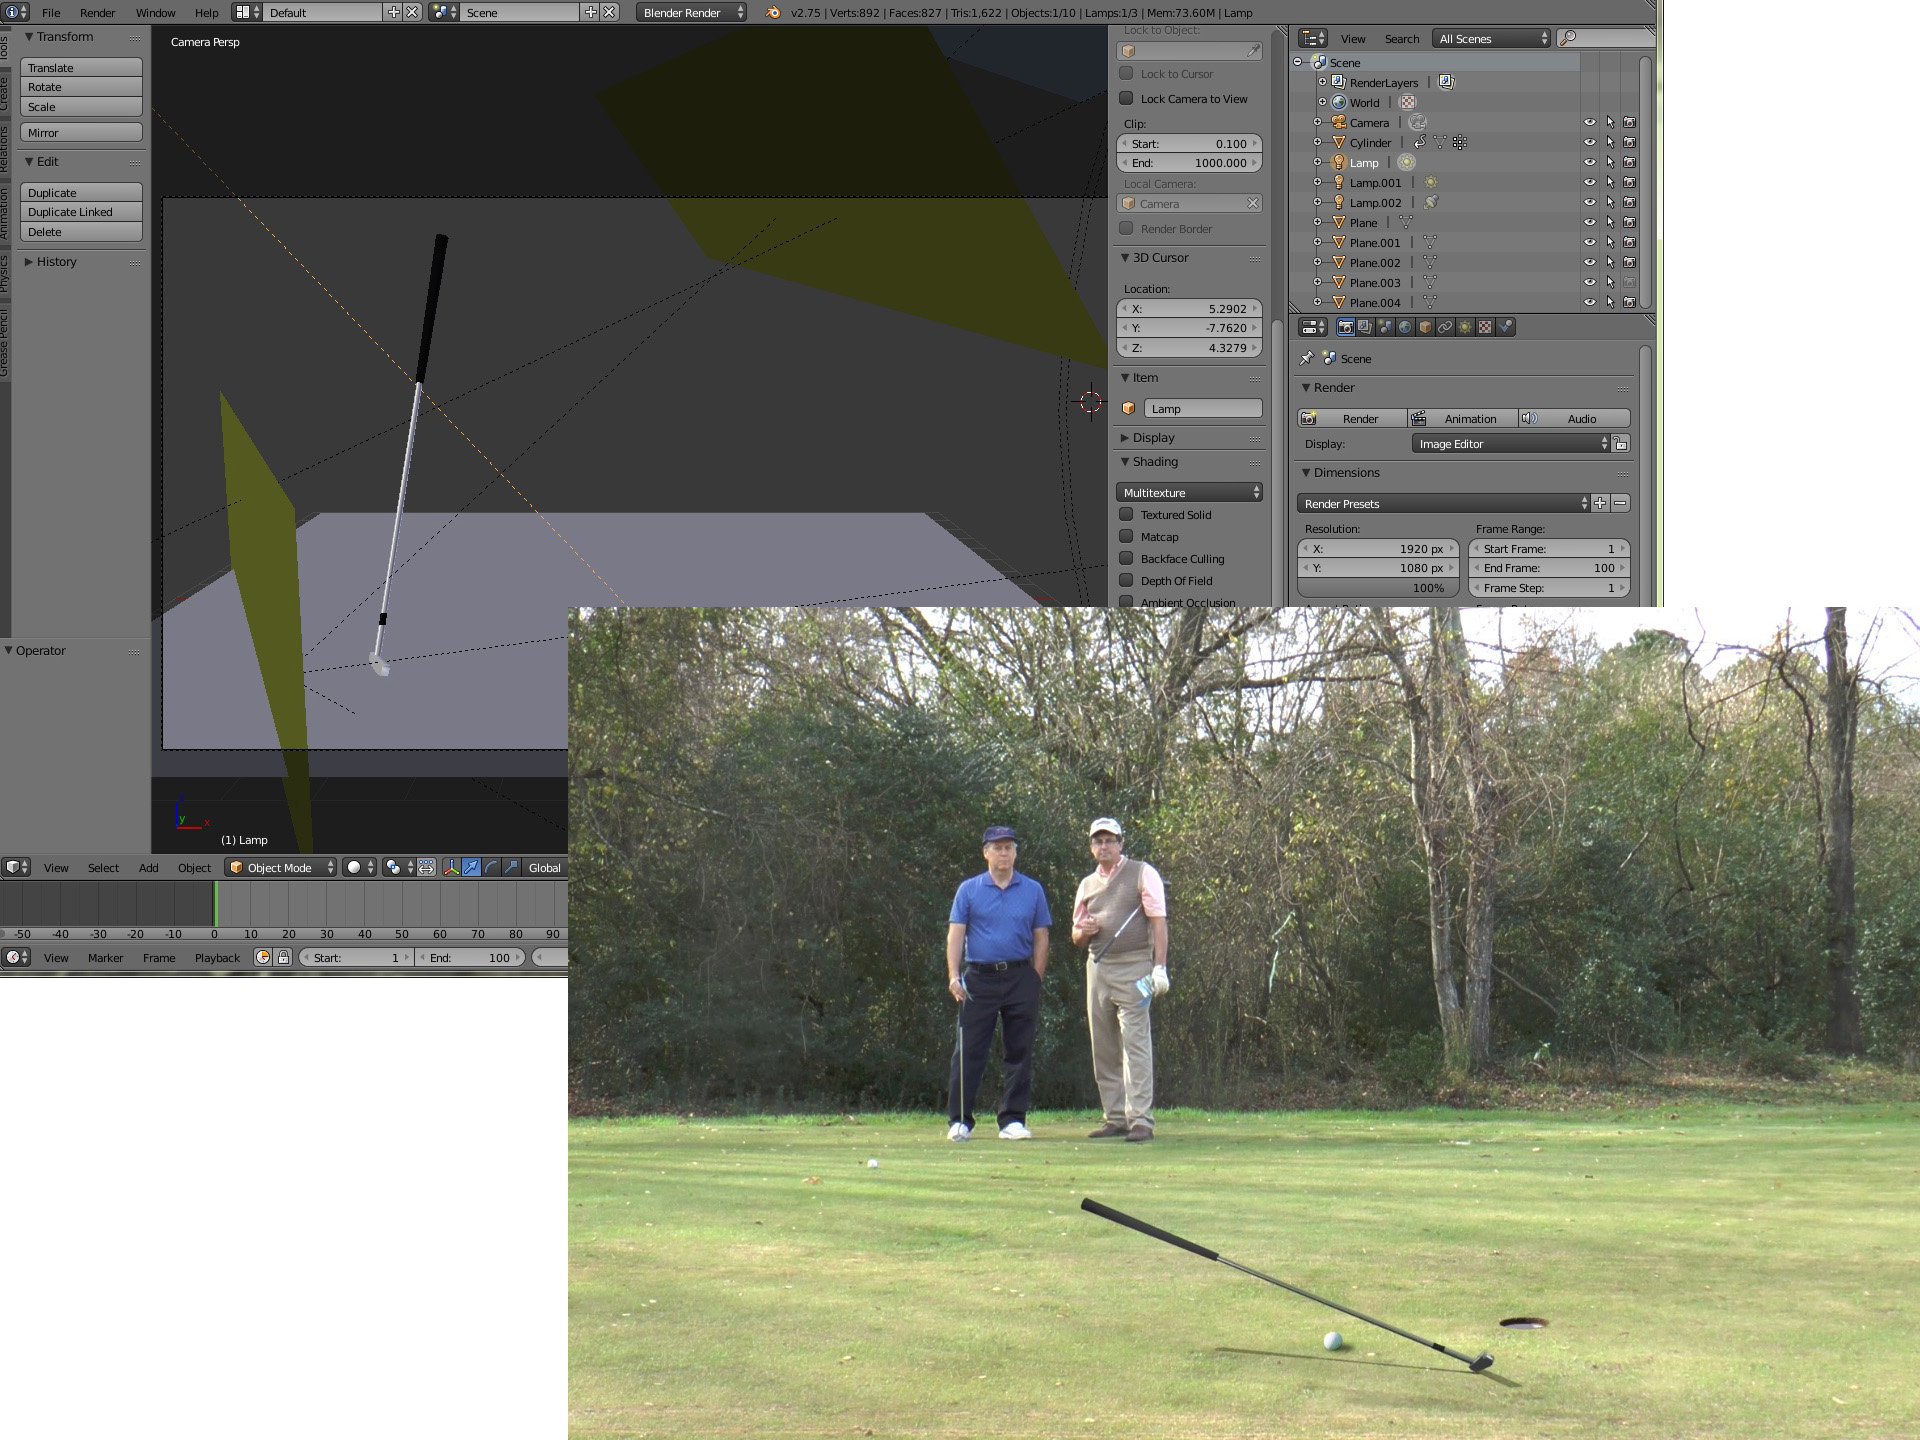Enable Lock Camera to View checkbox
This screenshot has width=1920, height=1440.
click(1126, 98)
